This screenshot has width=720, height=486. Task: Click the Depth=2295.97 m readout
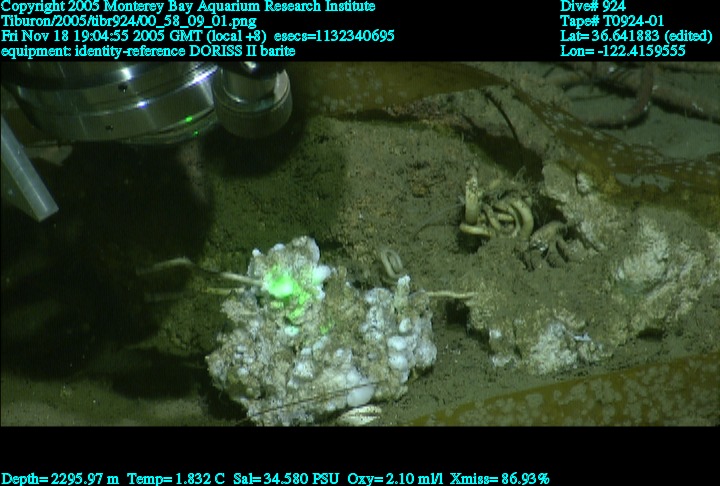(60, 479)
